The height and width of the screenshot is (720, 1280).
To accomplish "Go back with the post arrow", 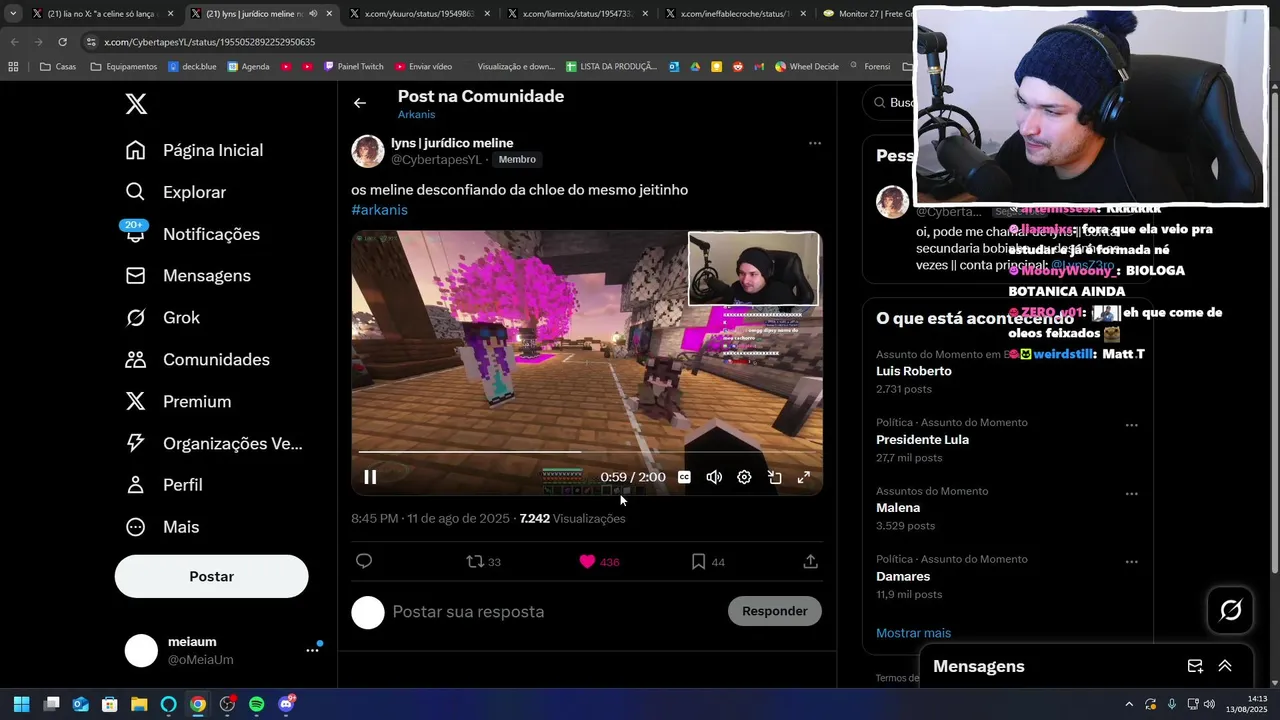I will 360,103.
